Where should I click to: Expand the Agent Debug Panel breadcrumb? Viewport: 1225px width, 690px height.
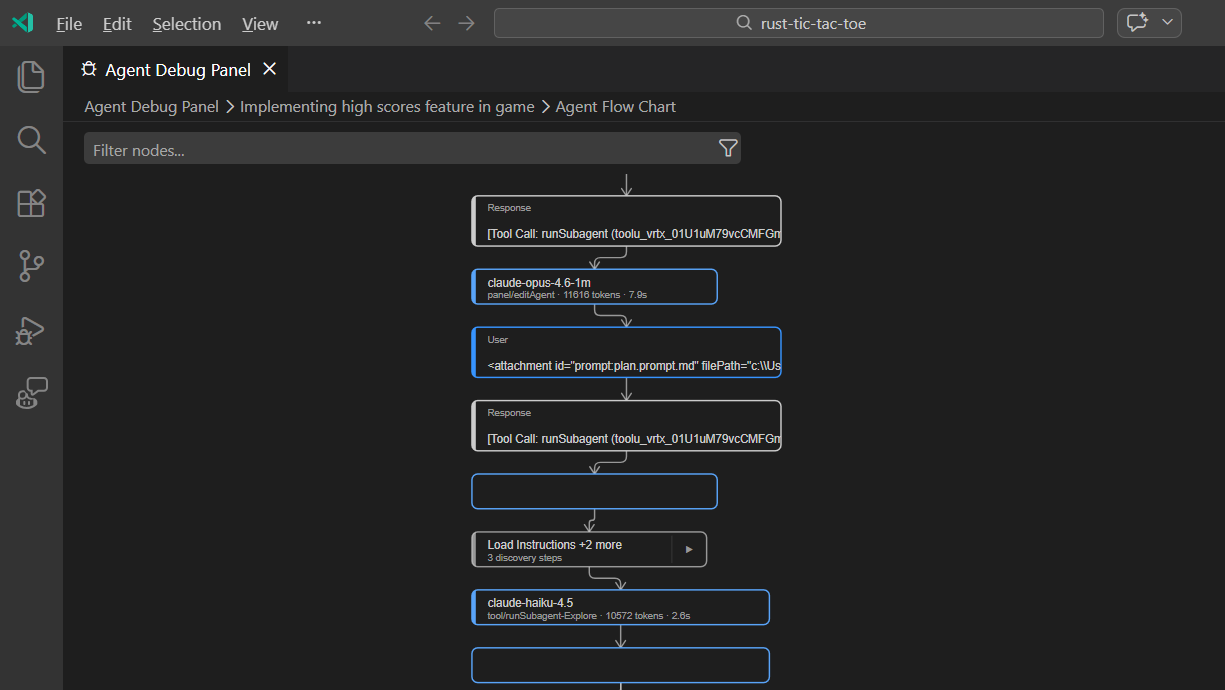151,106
